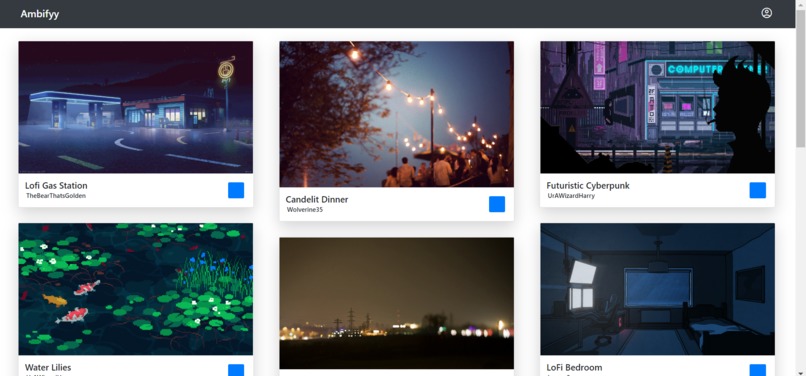The image size is (806, 376).
Task: Click author name UrAWizardHarry
Action: point(571,196)
